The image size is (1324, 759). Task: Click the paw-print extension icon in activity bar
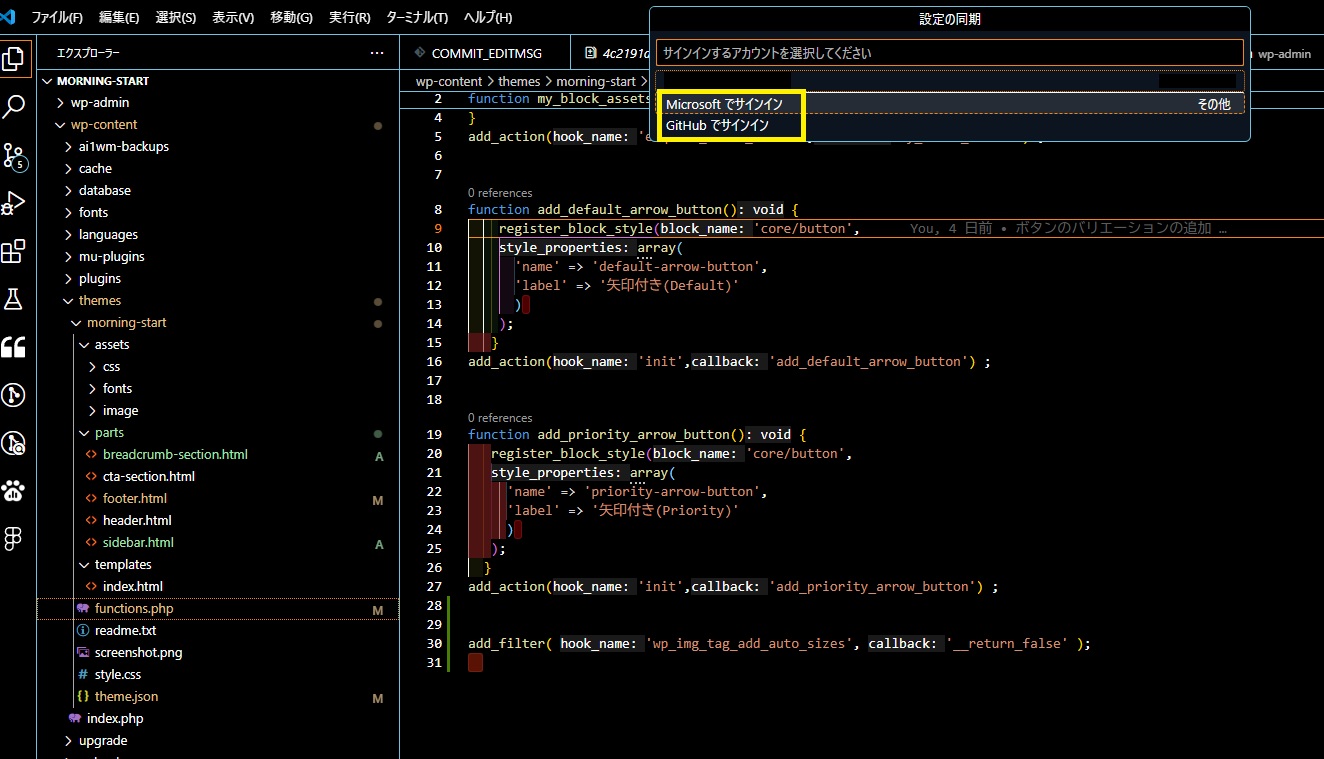pyautogui.click(x=15, y=490)
